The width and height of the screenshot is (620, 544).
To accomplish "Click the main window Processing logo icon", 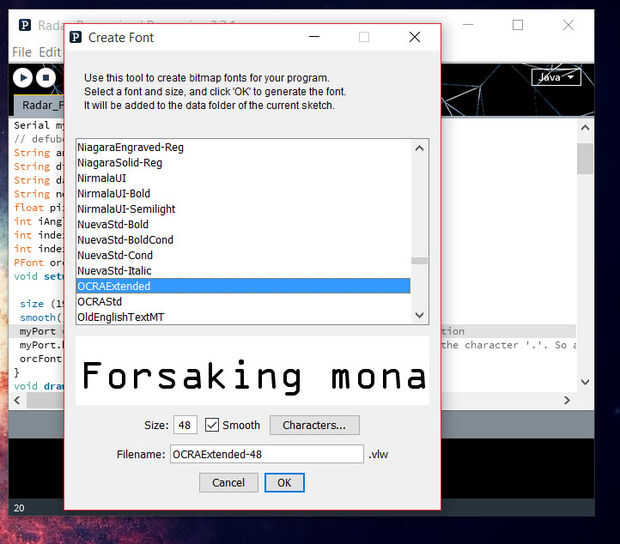I will (x=25, y=25).
